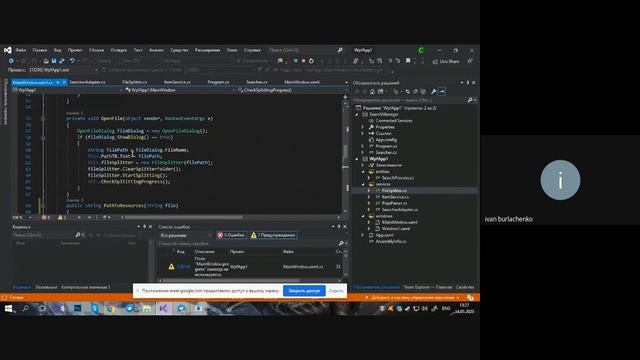Click the Undo toolbar icon

(72, 61)
